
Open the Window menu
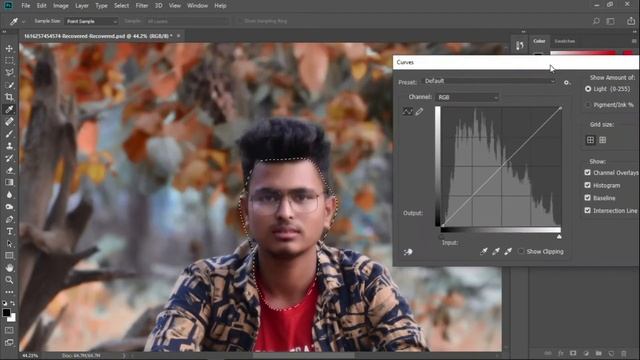197,6
